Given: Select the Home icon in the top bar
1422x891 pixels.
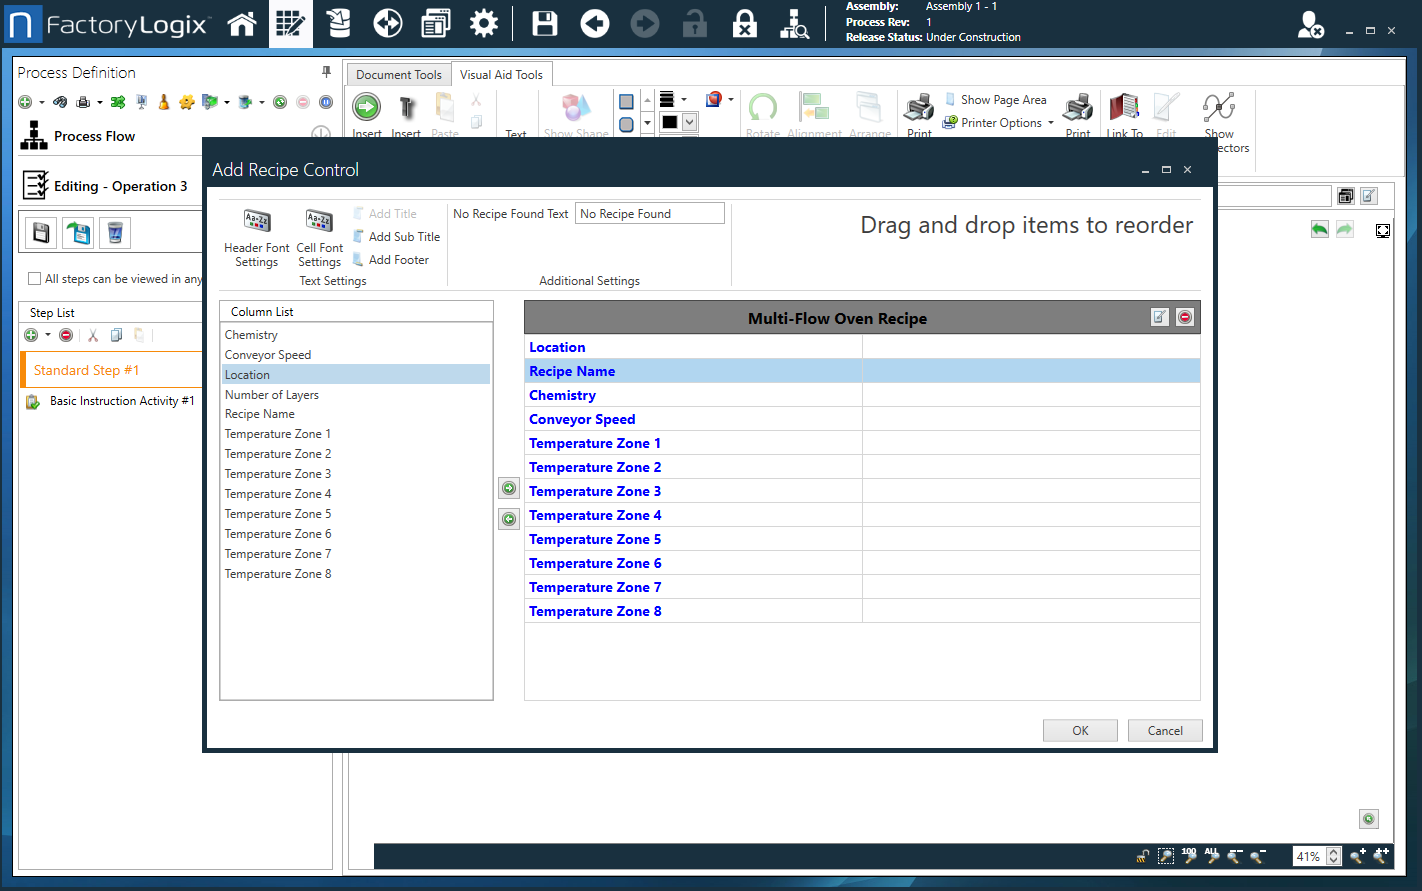Looking at the screenshot, I should click(242, 23).
